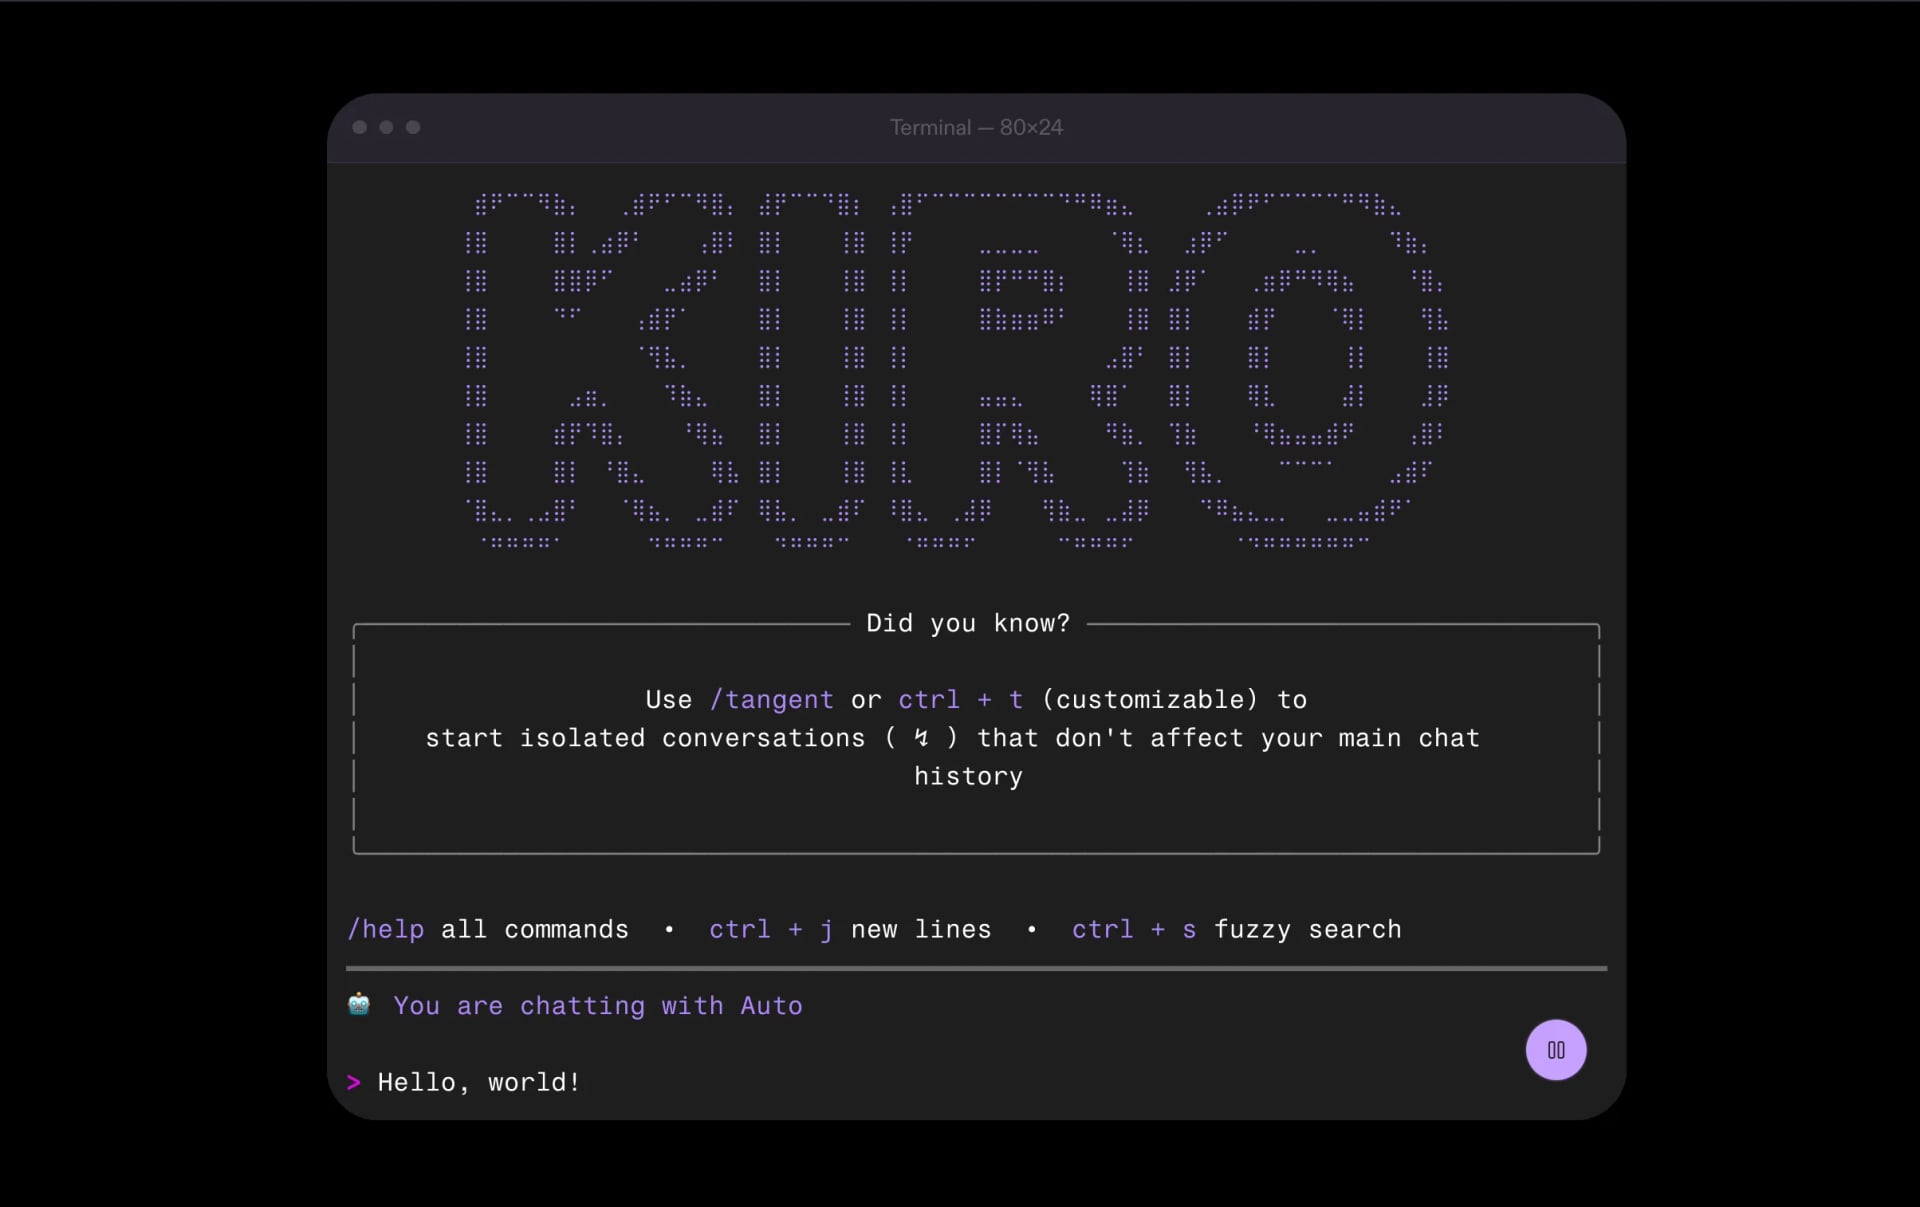Image resolution: width=1920 pixels, height=1207 pixels.
Task: Click the /tangent command link
Action: point(771,699)
